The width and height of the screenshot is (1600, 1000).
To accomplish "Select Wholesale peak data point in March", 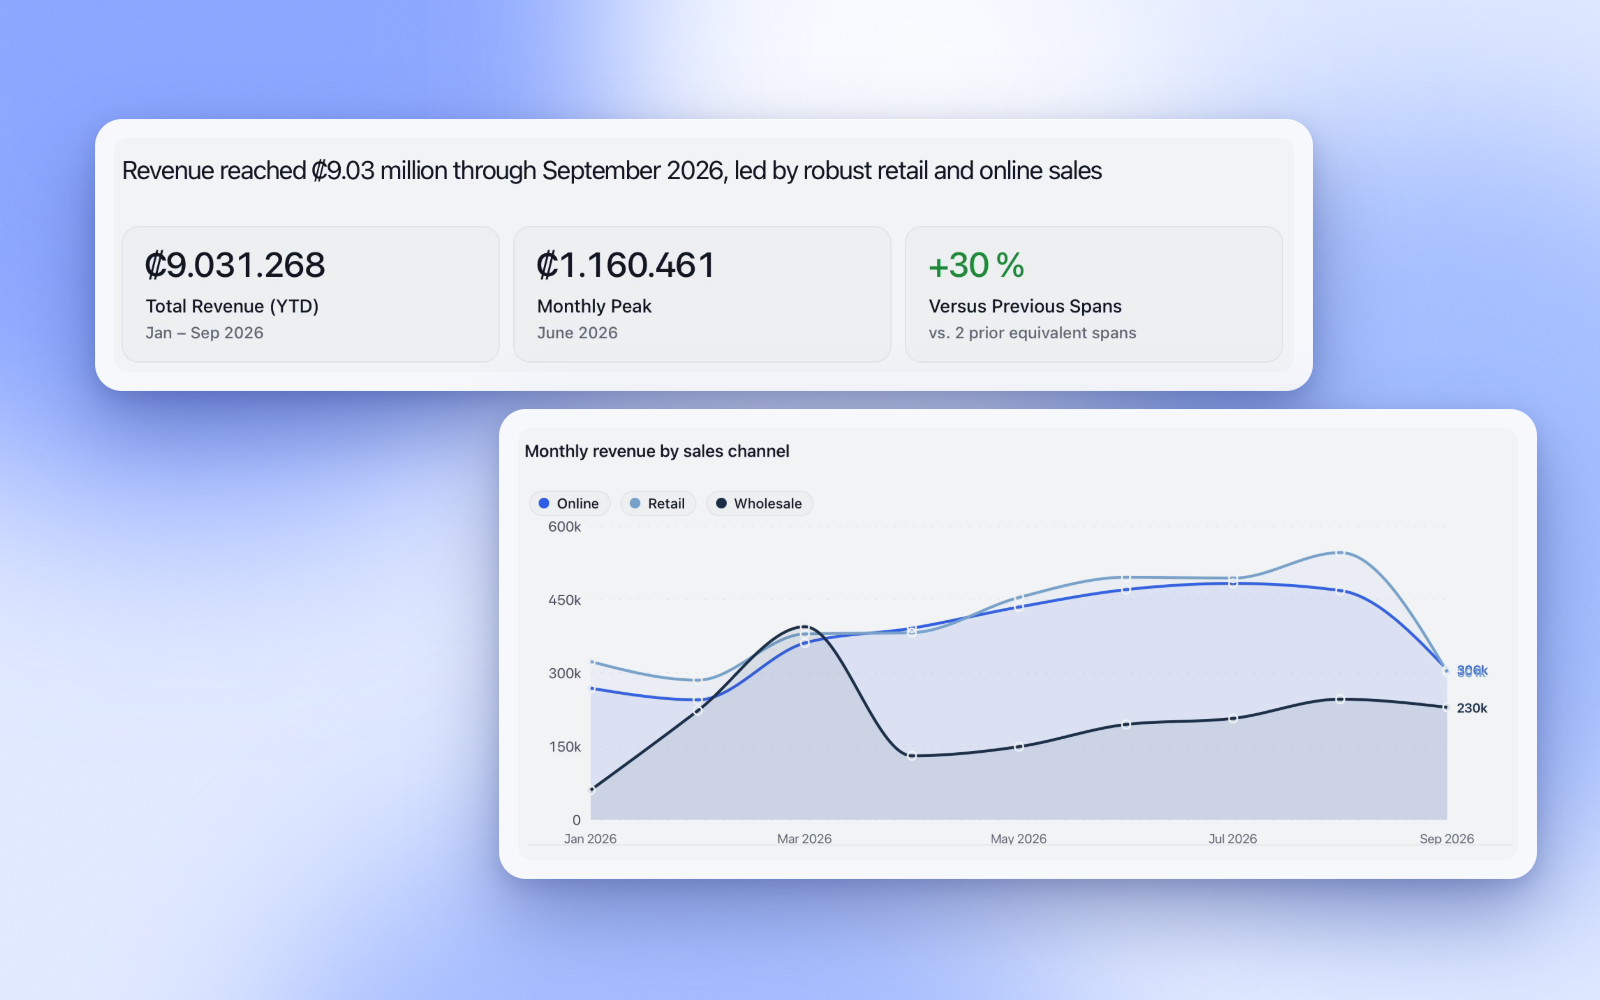I will (805, 627).
